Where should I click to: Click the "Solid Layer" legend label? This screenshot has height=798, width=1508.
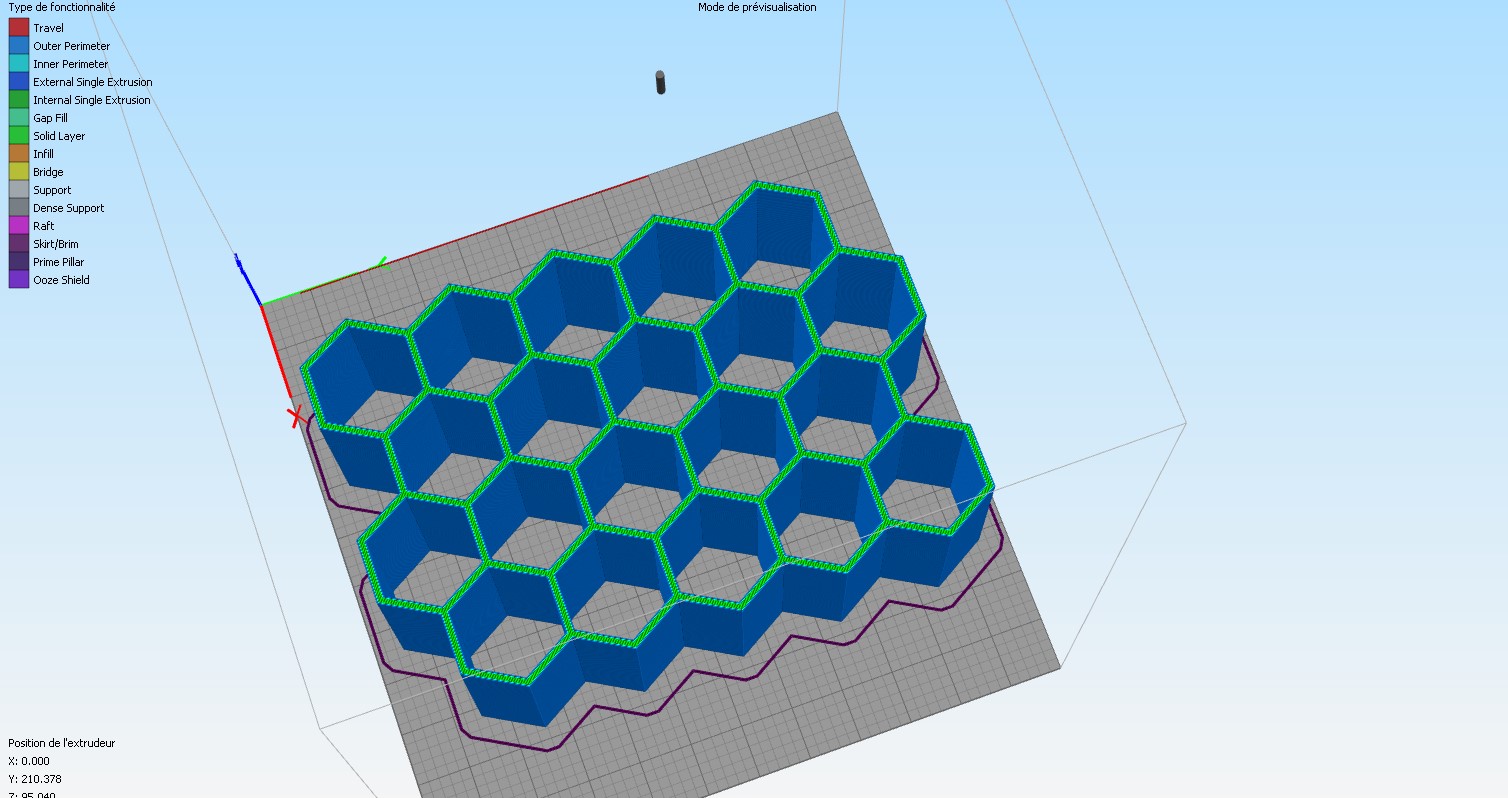59,136
